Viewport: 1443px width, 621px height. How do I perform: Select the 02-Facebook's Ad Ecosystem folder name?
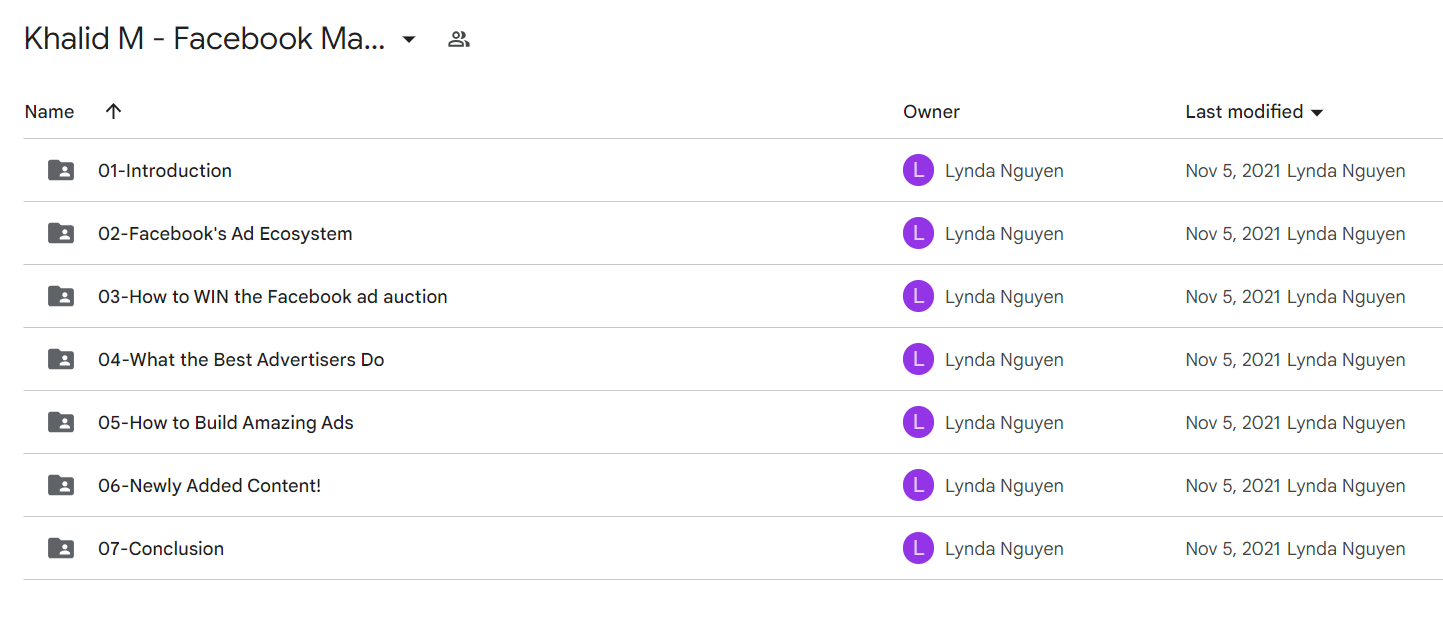225,234
